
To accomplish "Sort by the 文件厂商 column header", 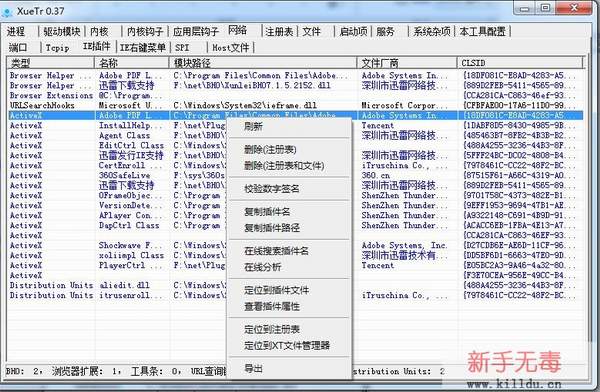I will pos(407,63).
